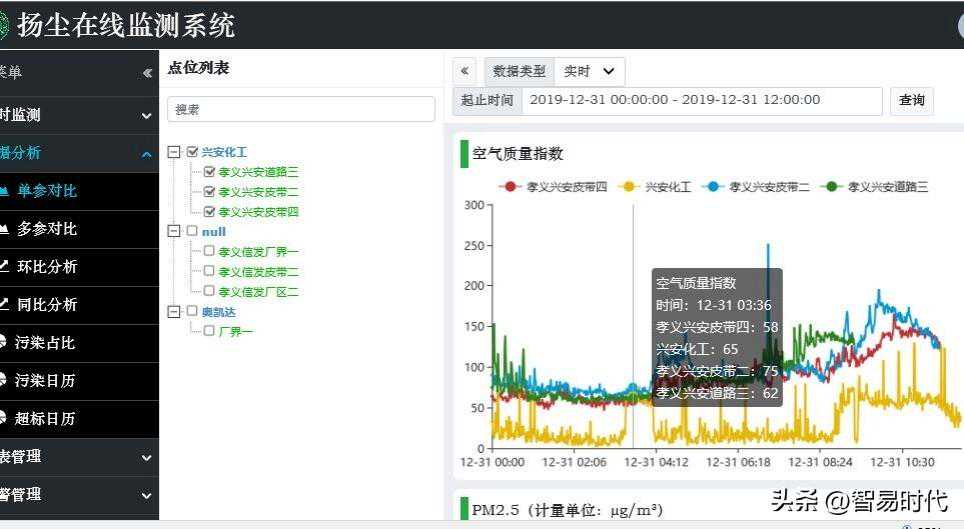Click the 污染占比 pie chart icon
This screenshot has height=529, width=964.
coord(4,342)
